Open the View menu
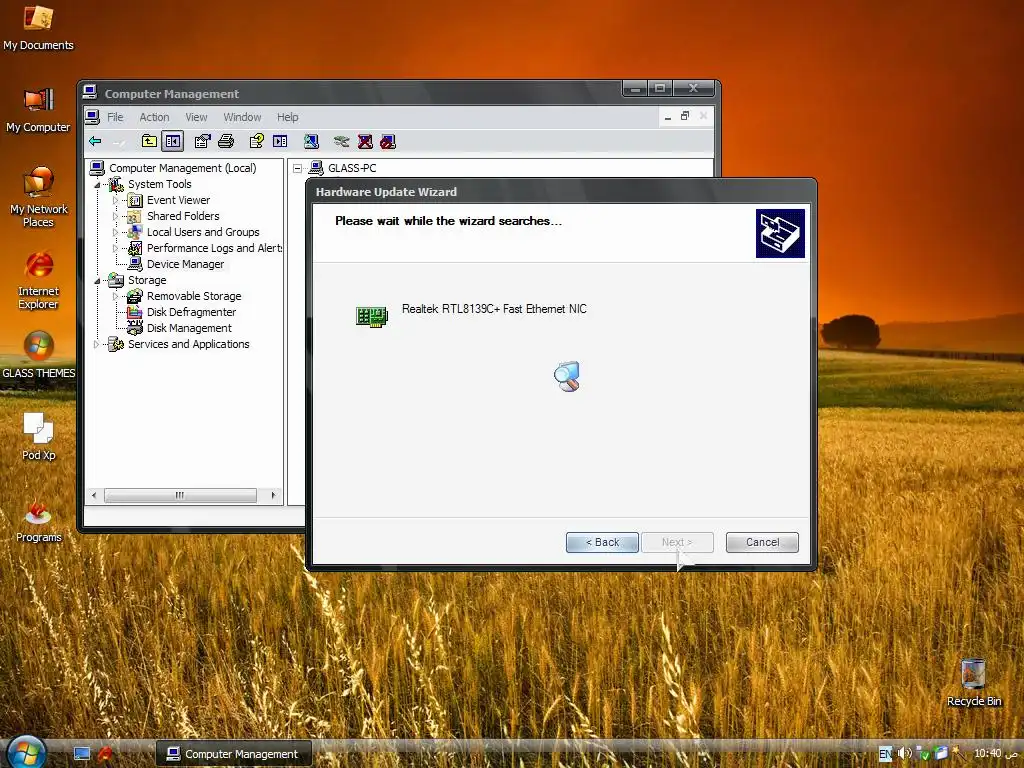The image size is (1024, 768). 196,117
